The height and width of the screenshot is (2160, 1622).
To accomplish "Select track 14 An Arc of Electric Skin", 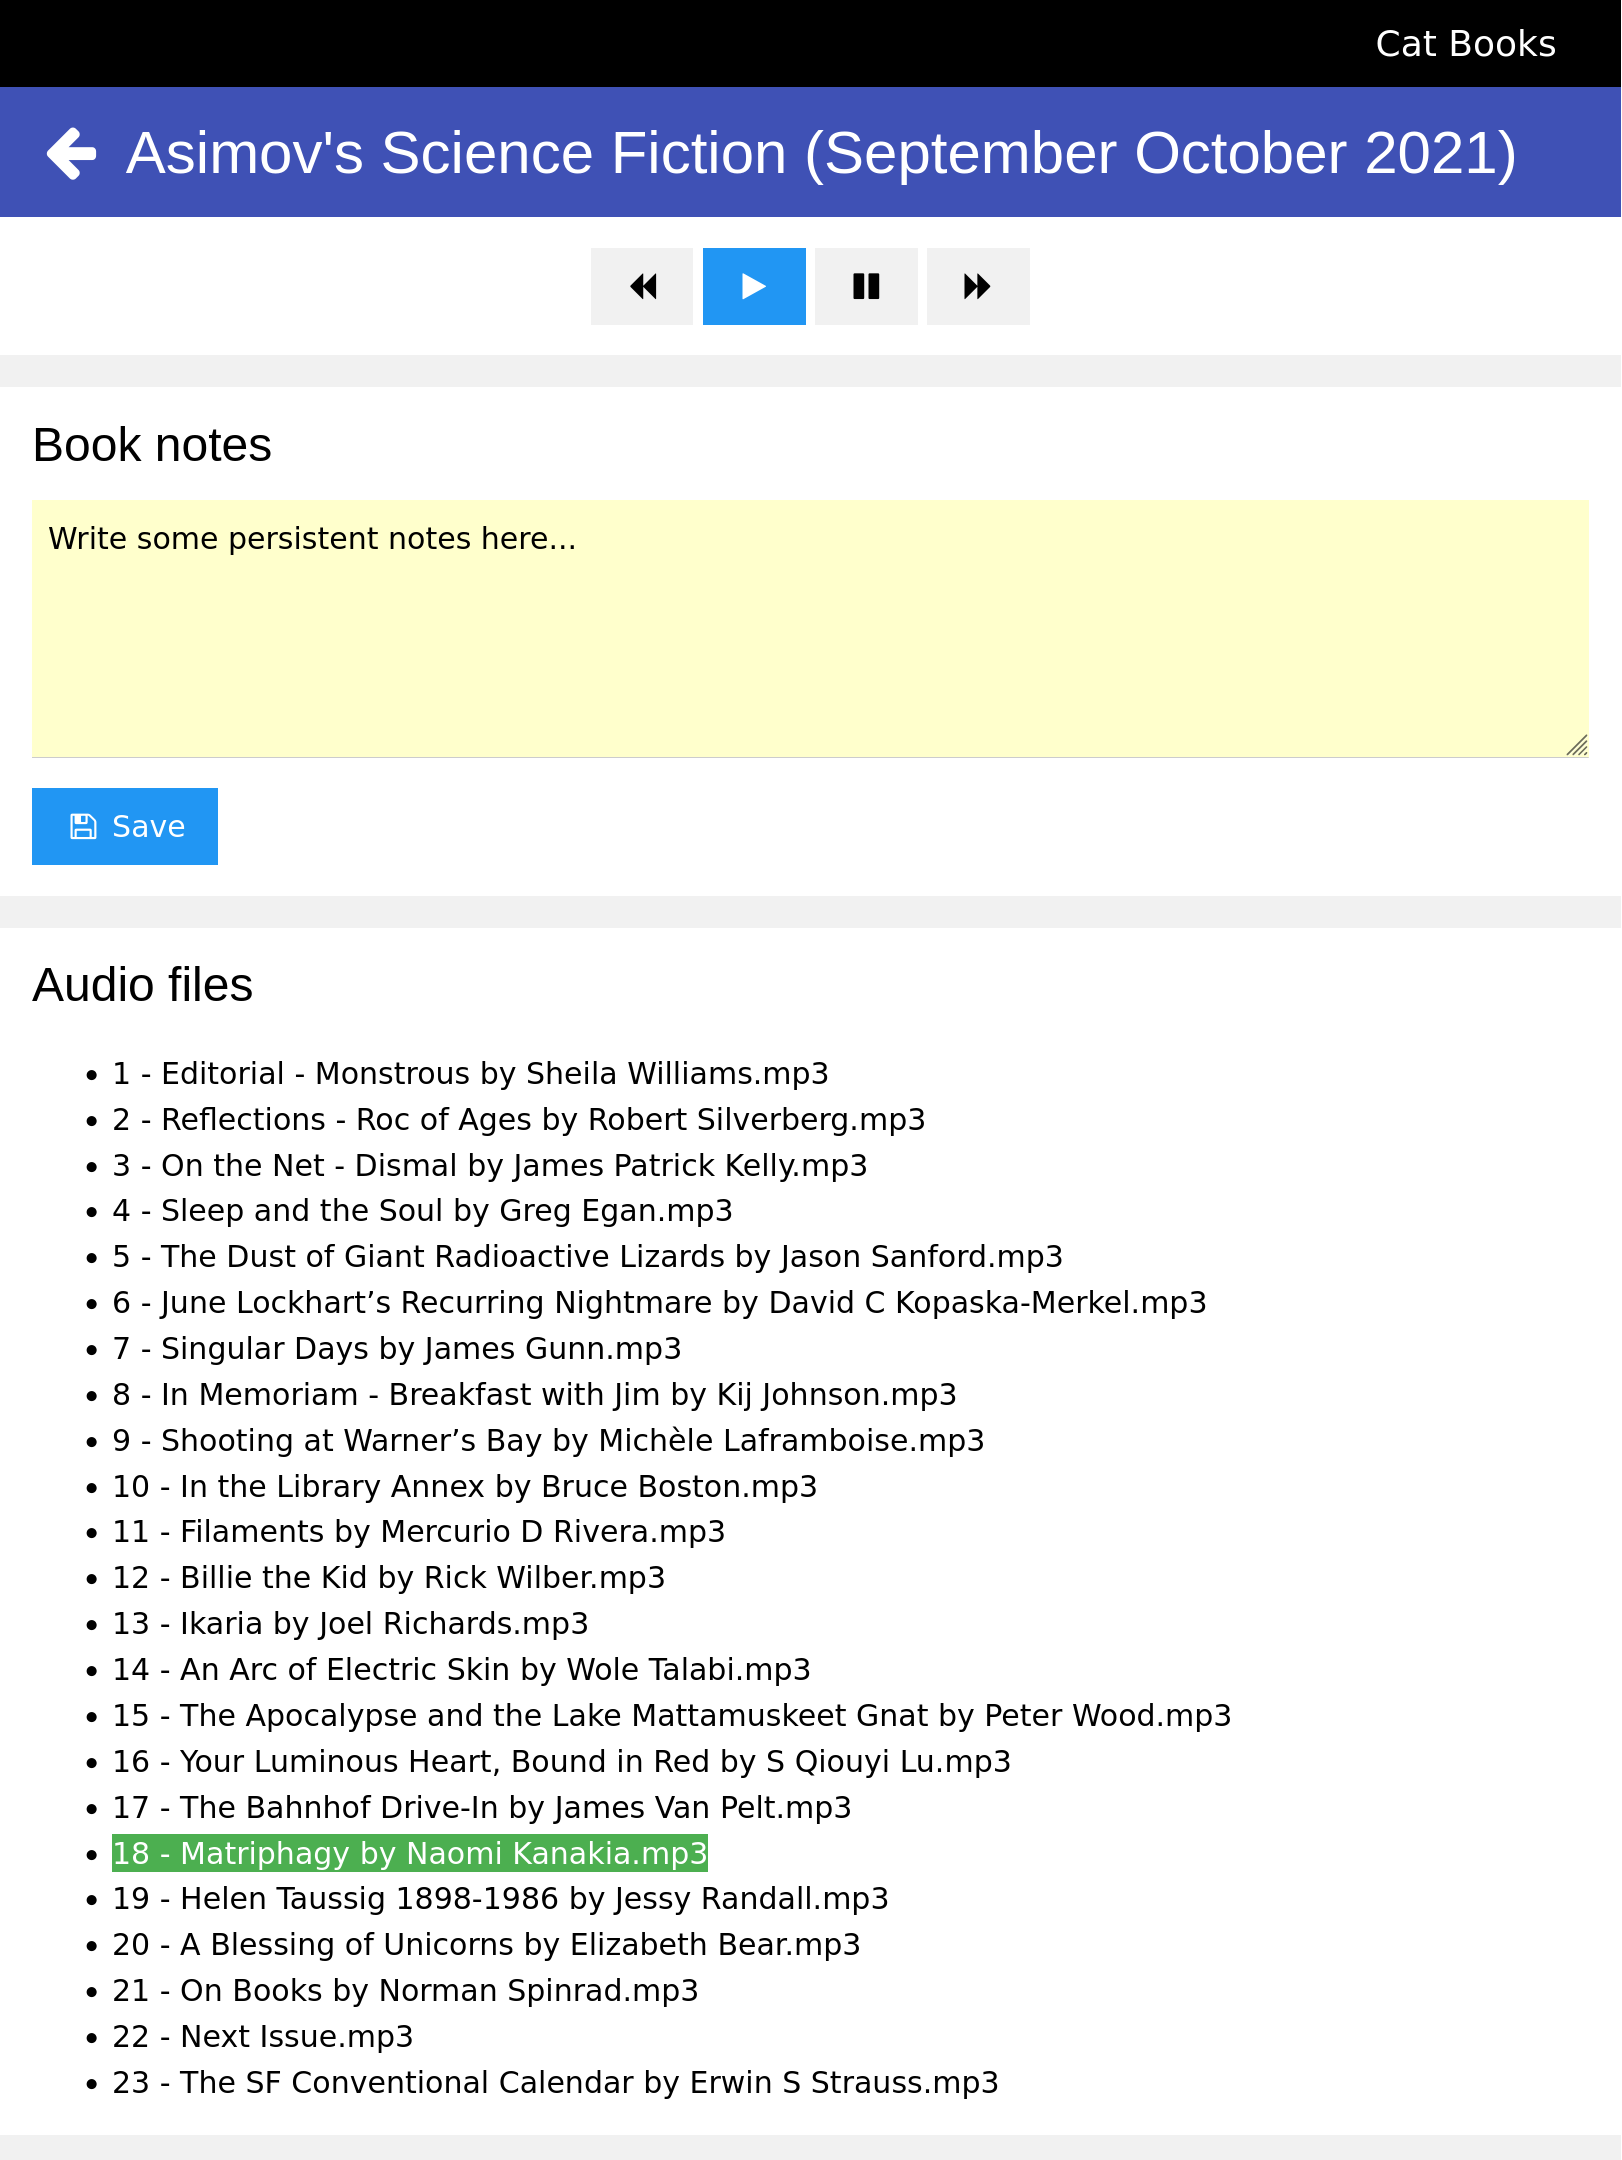I will click(461, 1670).
